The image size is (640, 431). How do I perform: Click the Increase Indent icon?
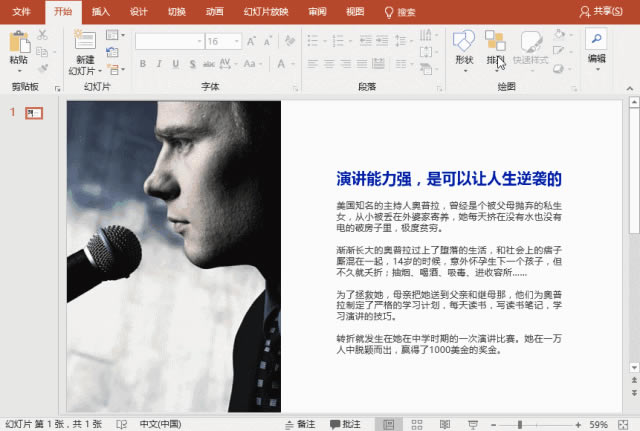(382, 41)
